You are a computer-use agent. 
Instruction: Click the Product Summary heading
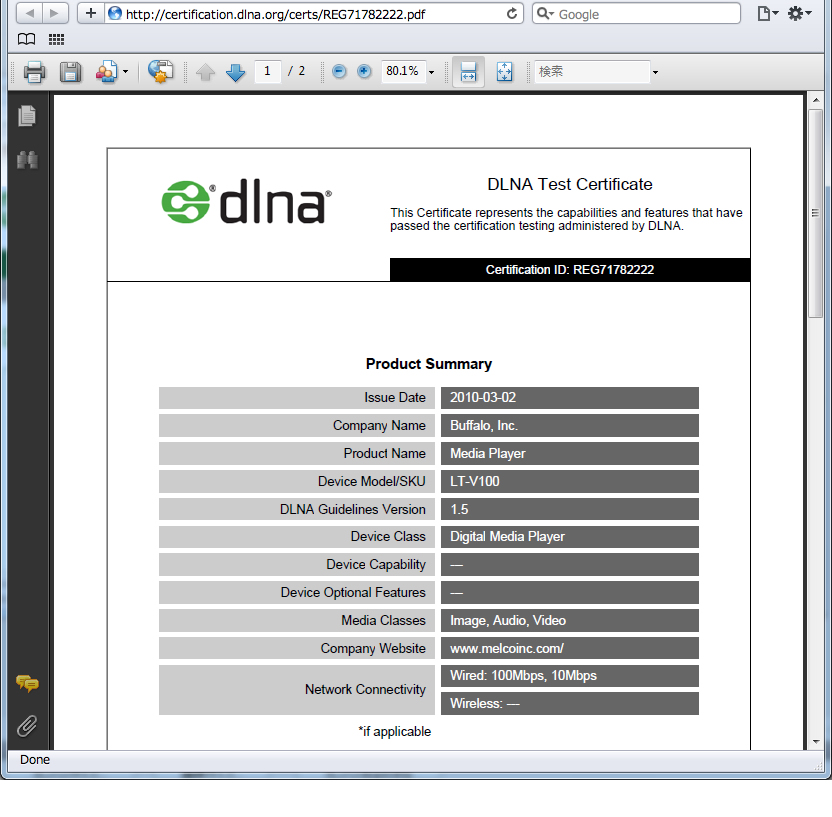click(429, 364)
